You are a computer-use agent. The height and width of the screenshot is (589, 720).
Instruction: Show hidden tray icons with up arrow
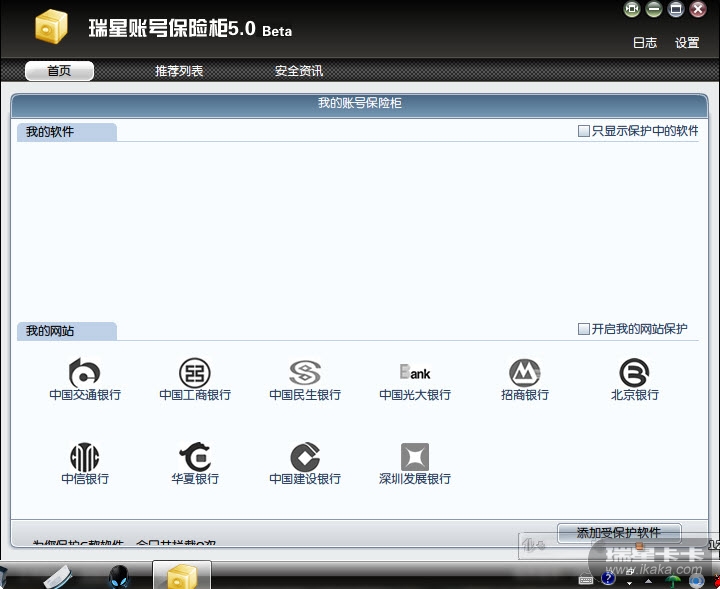648,581
